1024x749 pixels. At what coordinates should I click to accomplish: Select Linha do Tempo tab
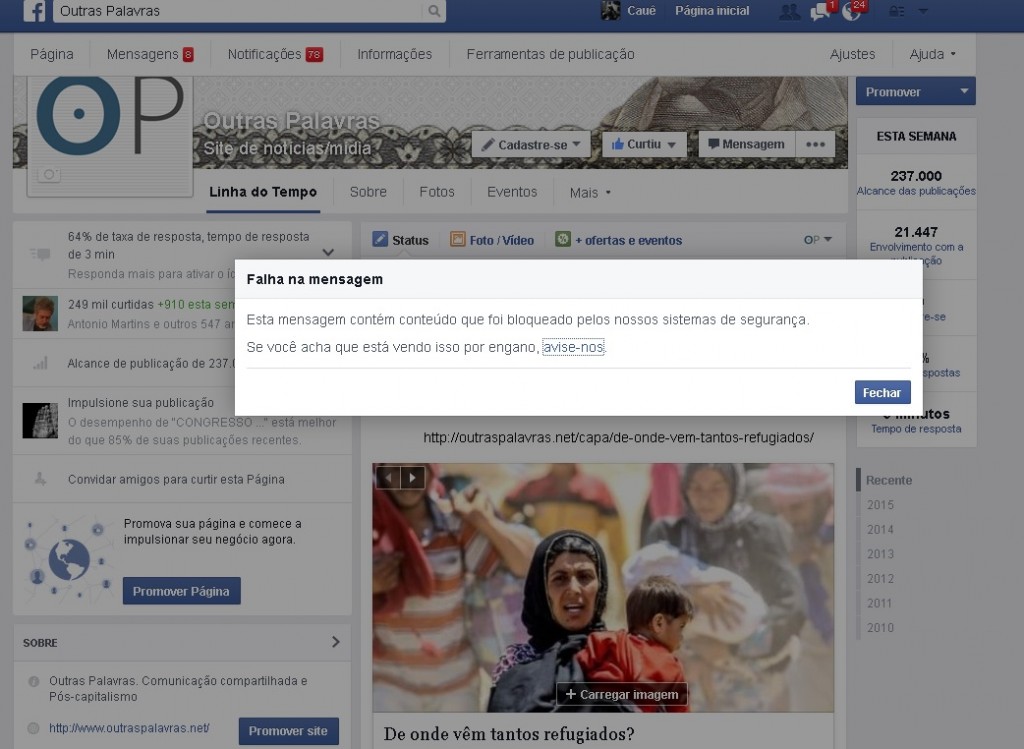263,192
